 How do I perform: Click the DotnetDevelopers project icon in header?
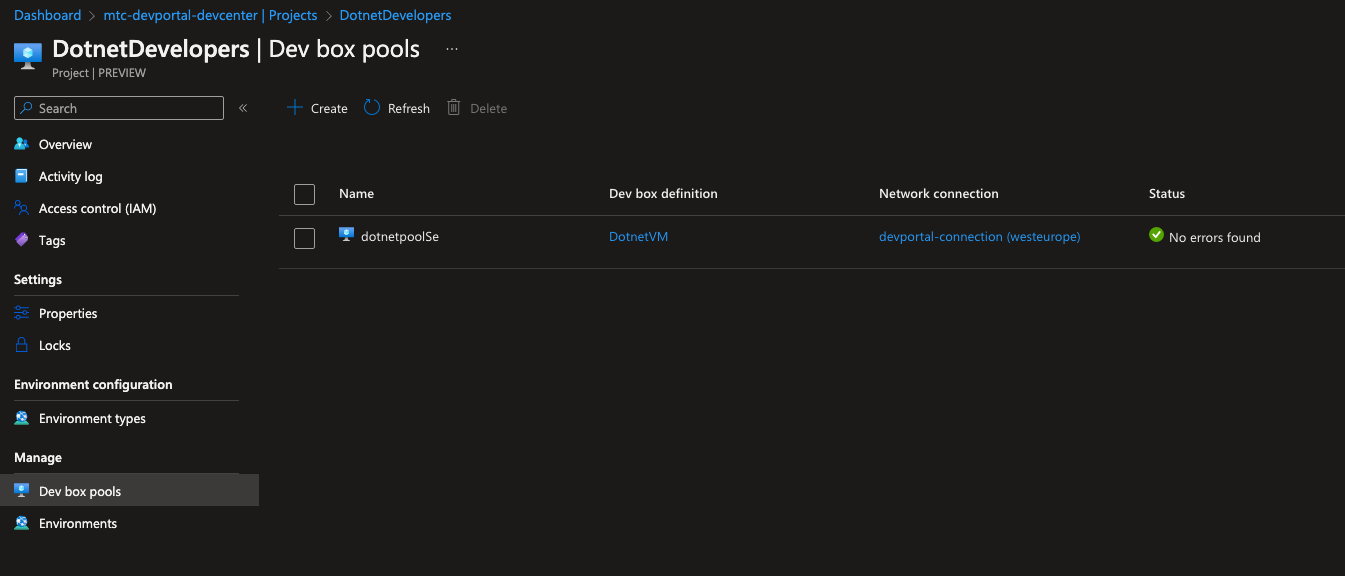[28, 56]
